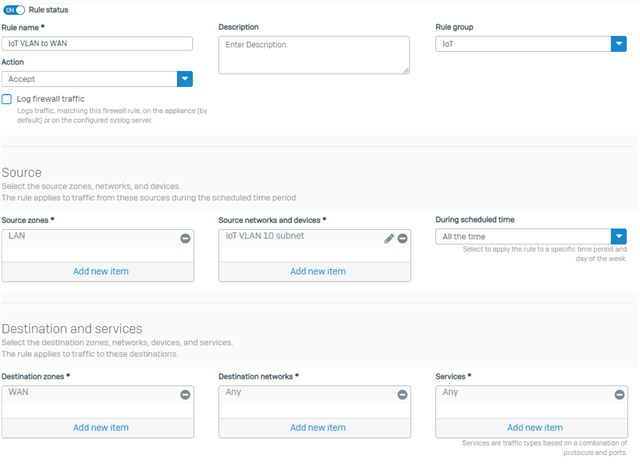This screenshot has height=465, width=640.
Task: Click into the Description text area
Action: (314, 55)
